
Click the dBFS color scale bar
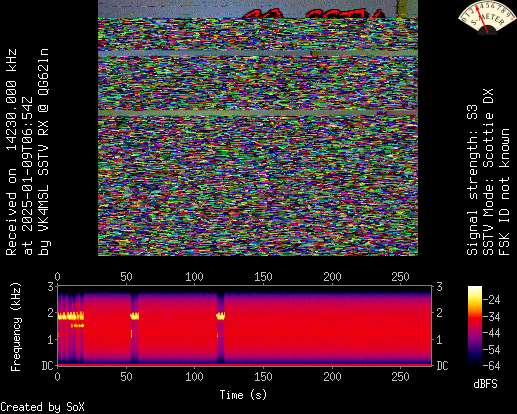click(x=475, y=326)
